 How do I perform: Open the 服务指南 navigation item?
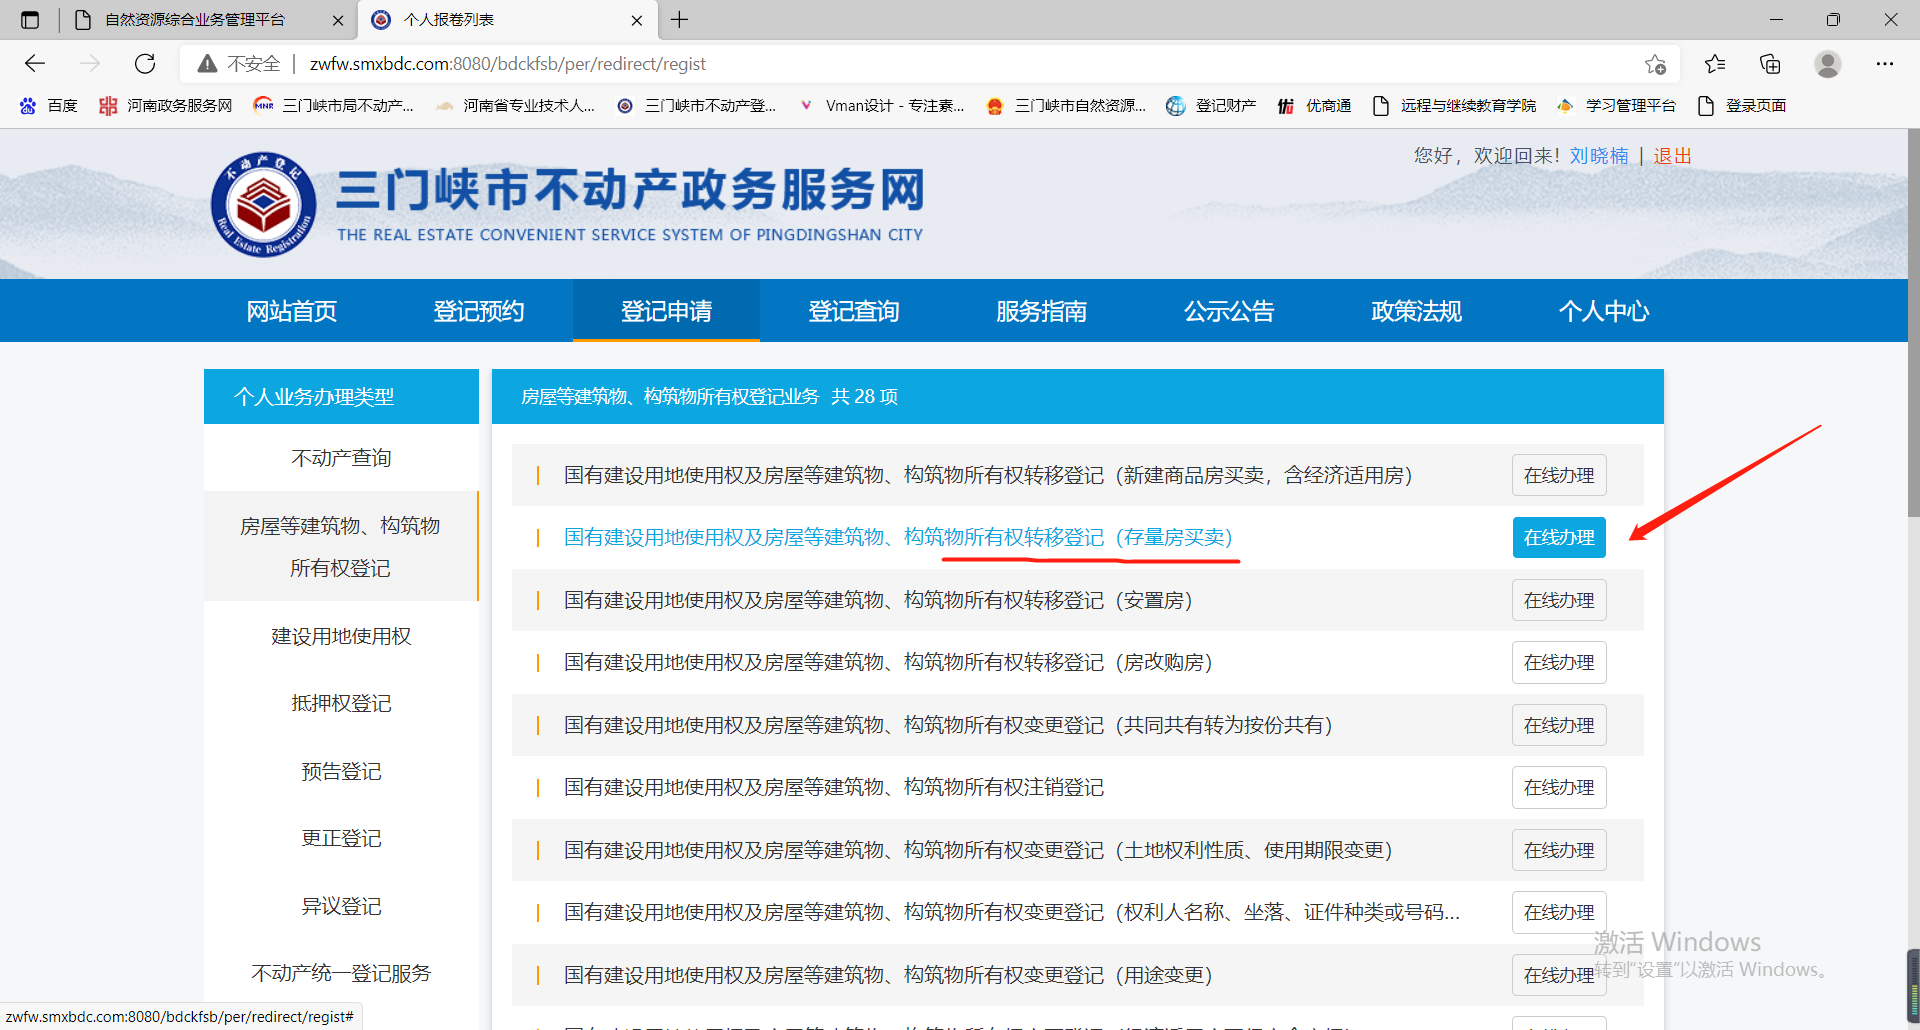1041,311
